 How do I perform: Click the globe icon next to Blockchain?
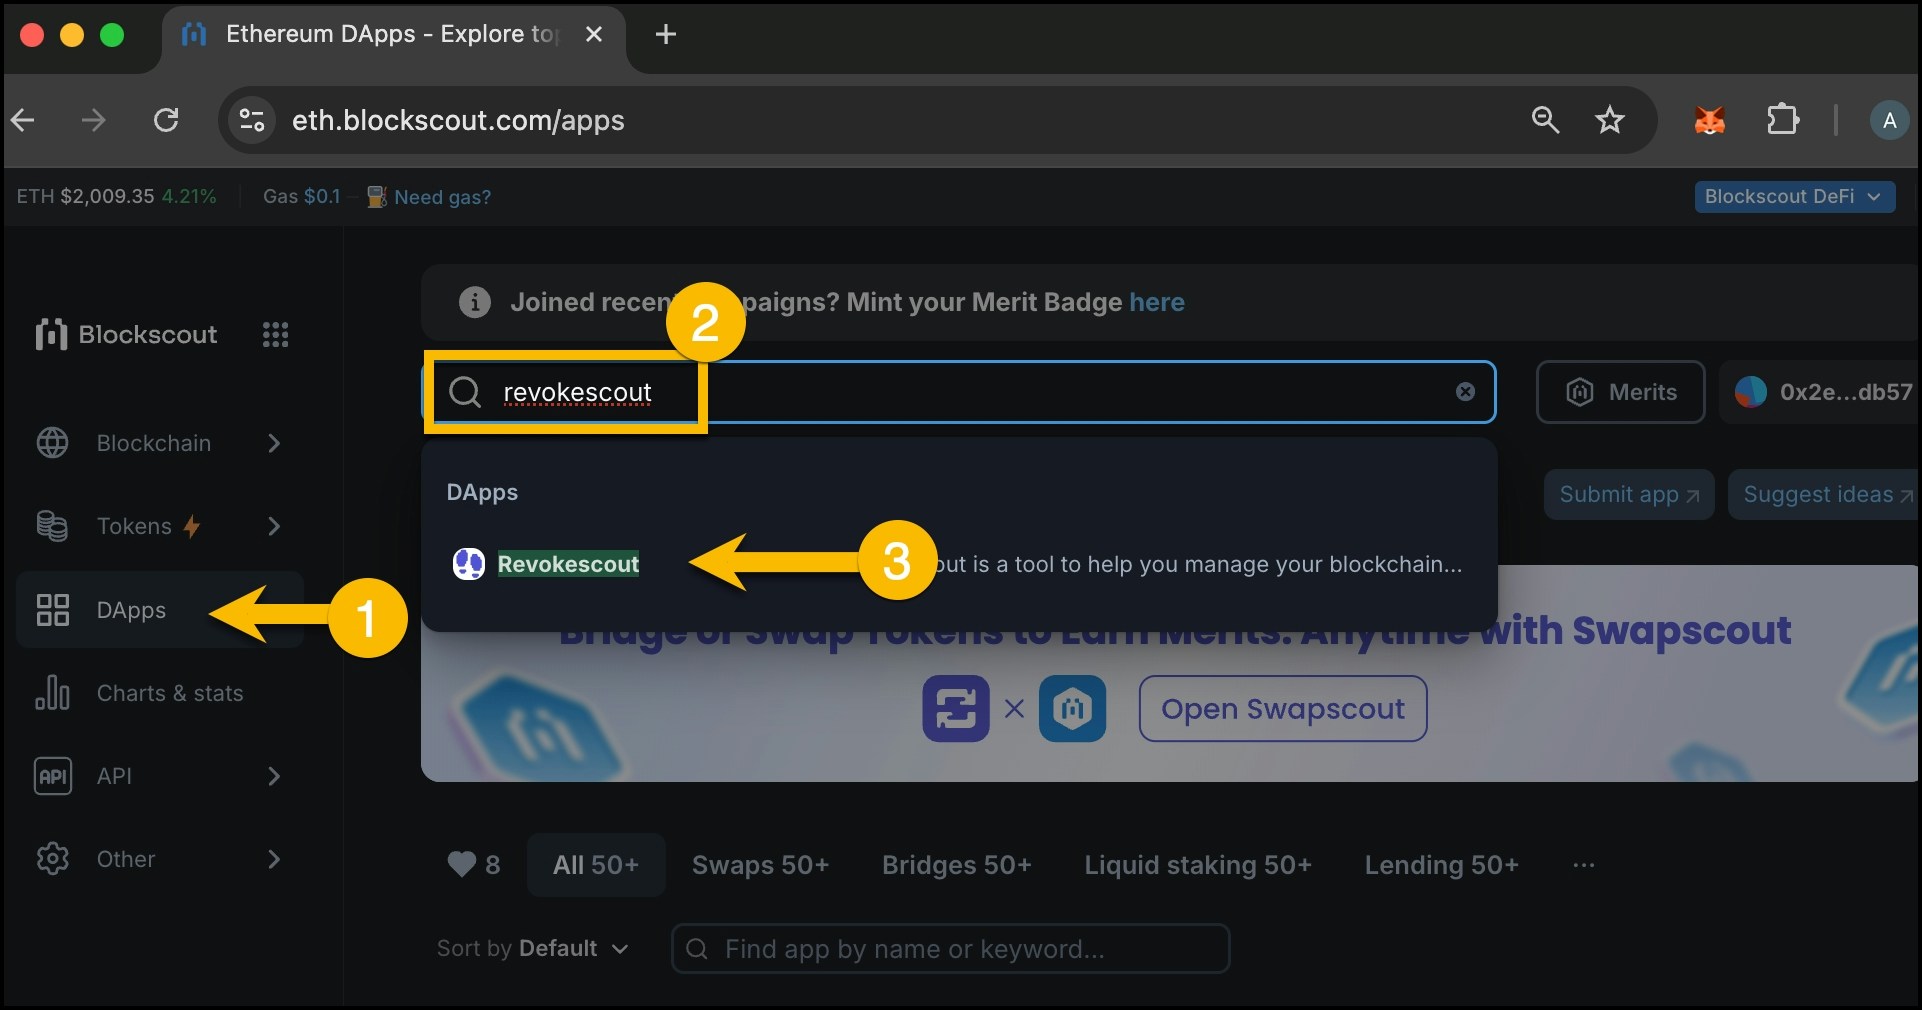(x=53, y=443)
